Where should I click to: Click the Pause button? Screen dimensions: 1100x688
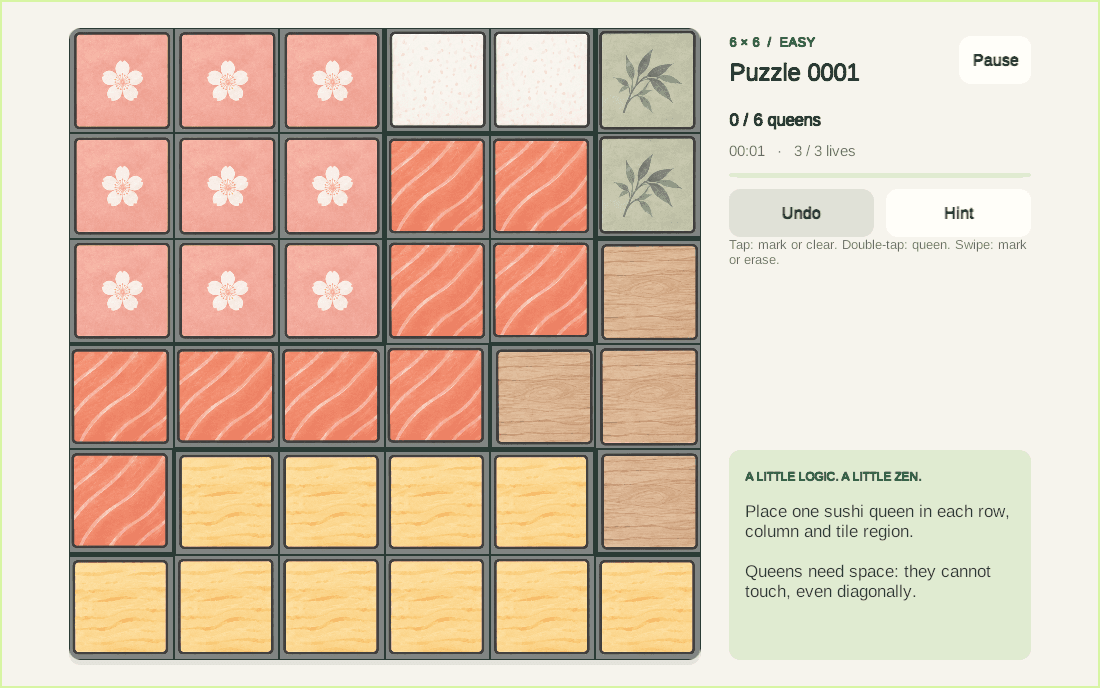click(995, 60)
